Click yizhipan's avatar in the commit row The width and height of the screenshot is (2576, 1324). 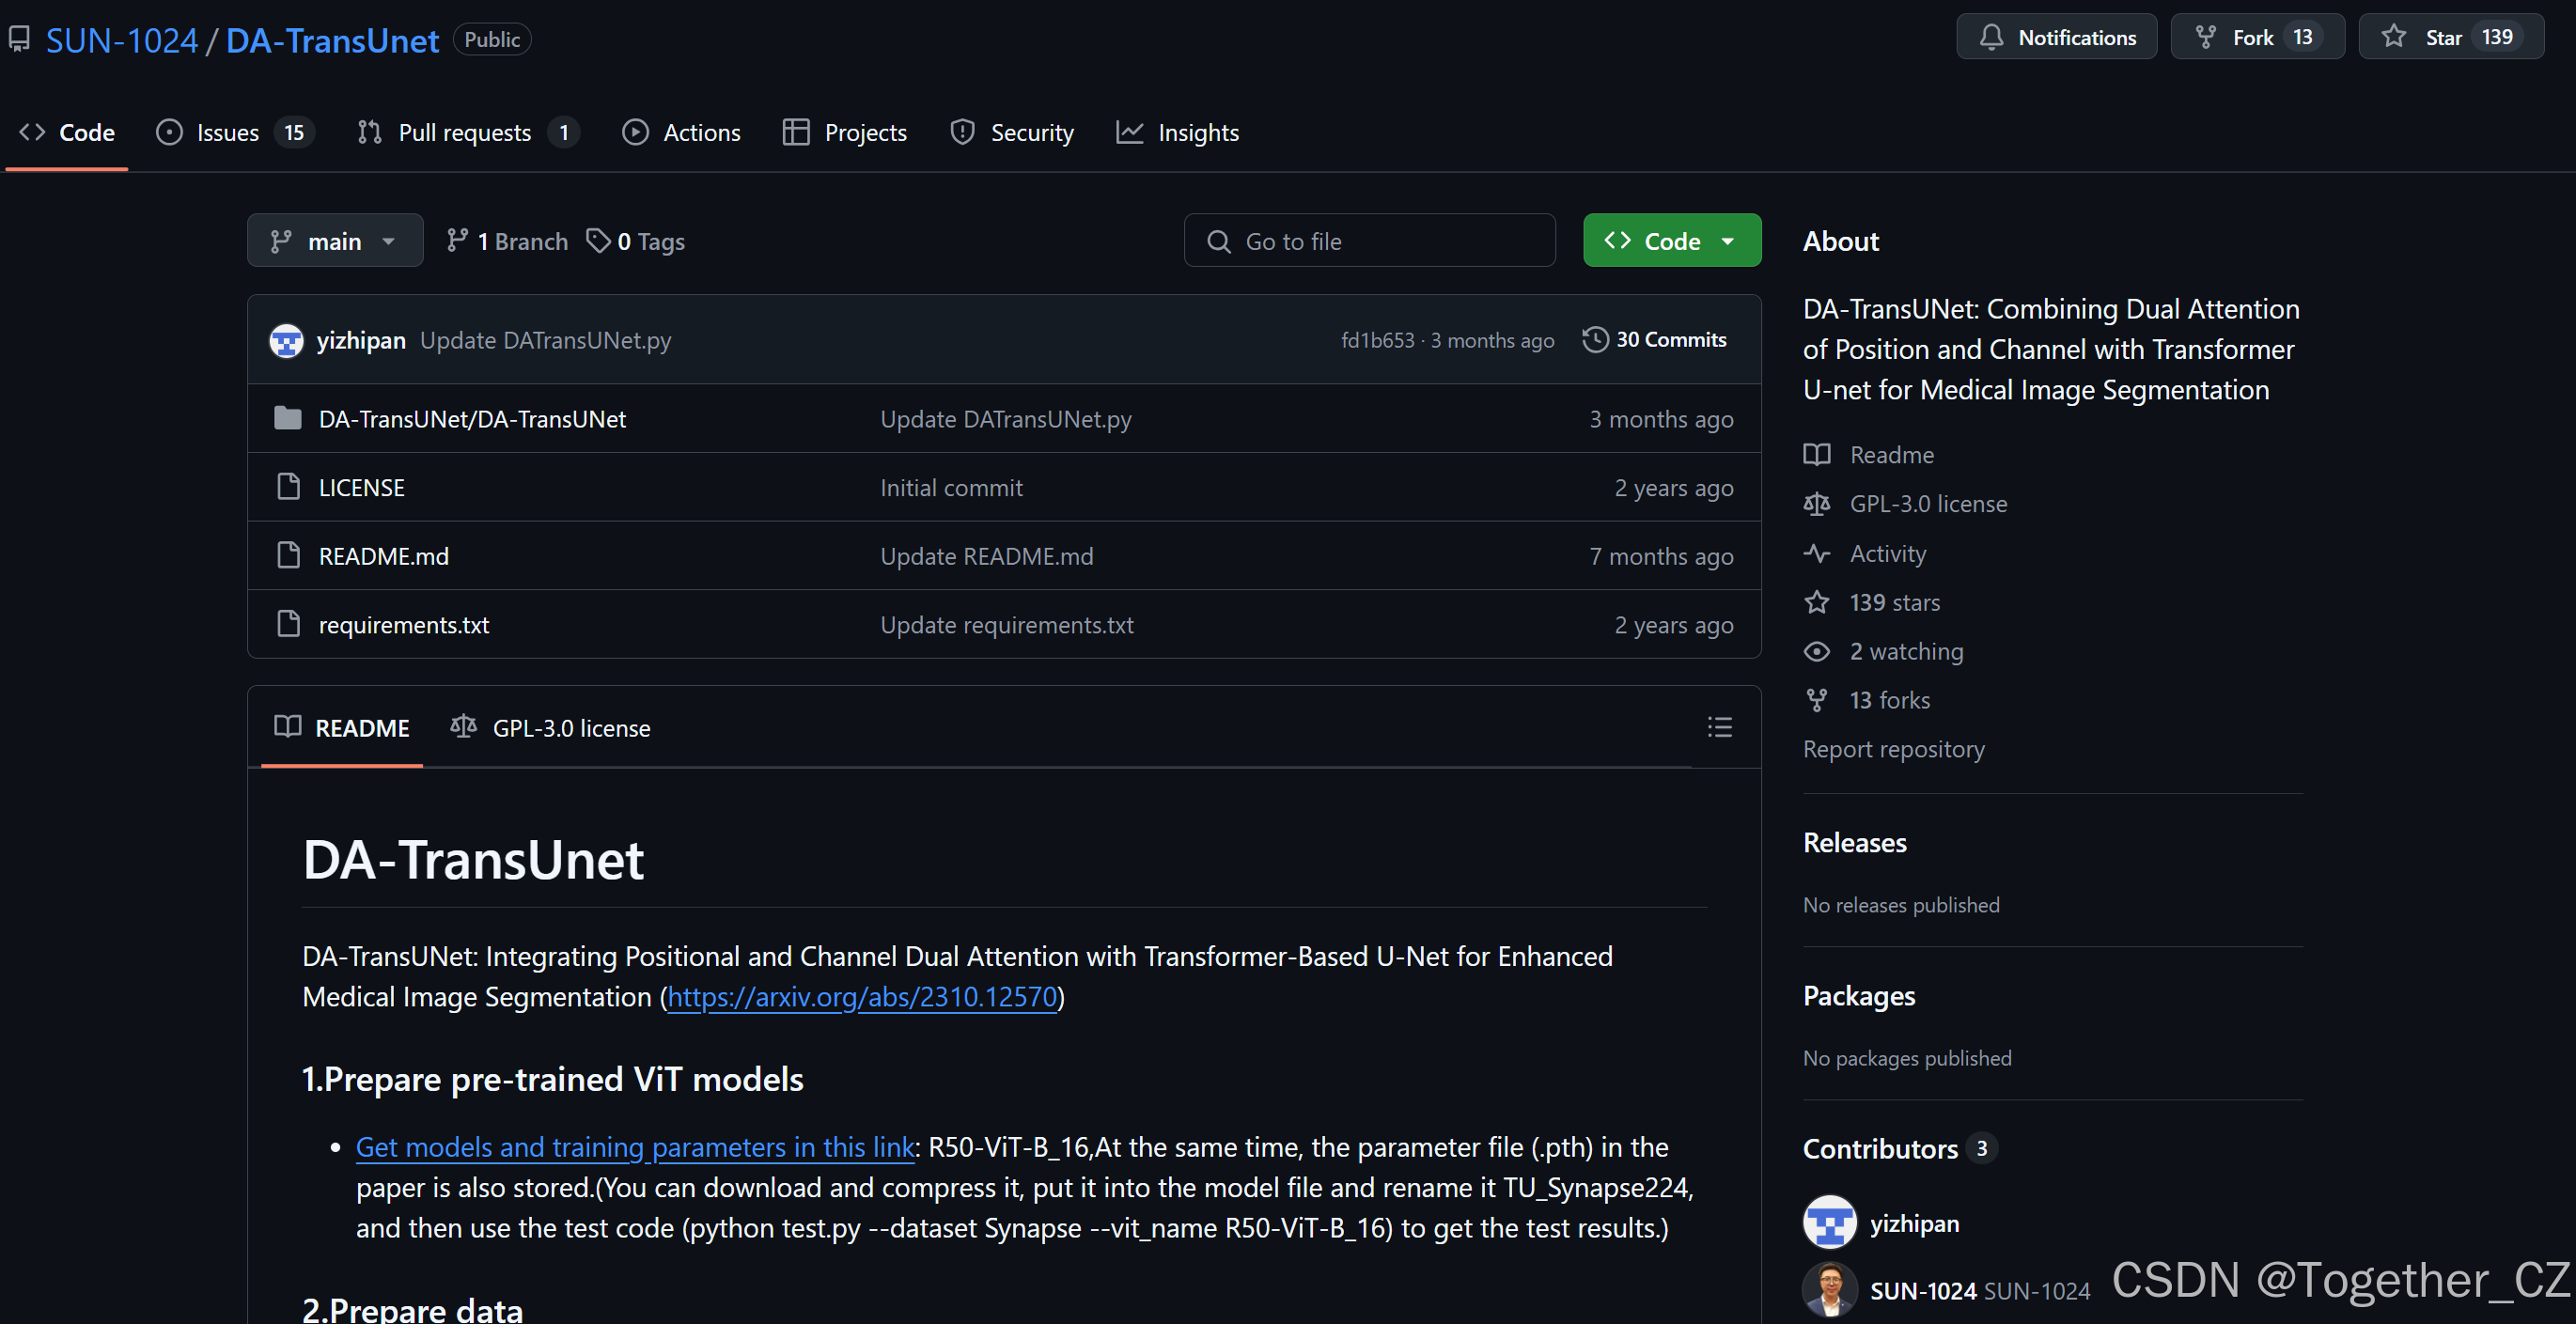[x=286, y=340]
